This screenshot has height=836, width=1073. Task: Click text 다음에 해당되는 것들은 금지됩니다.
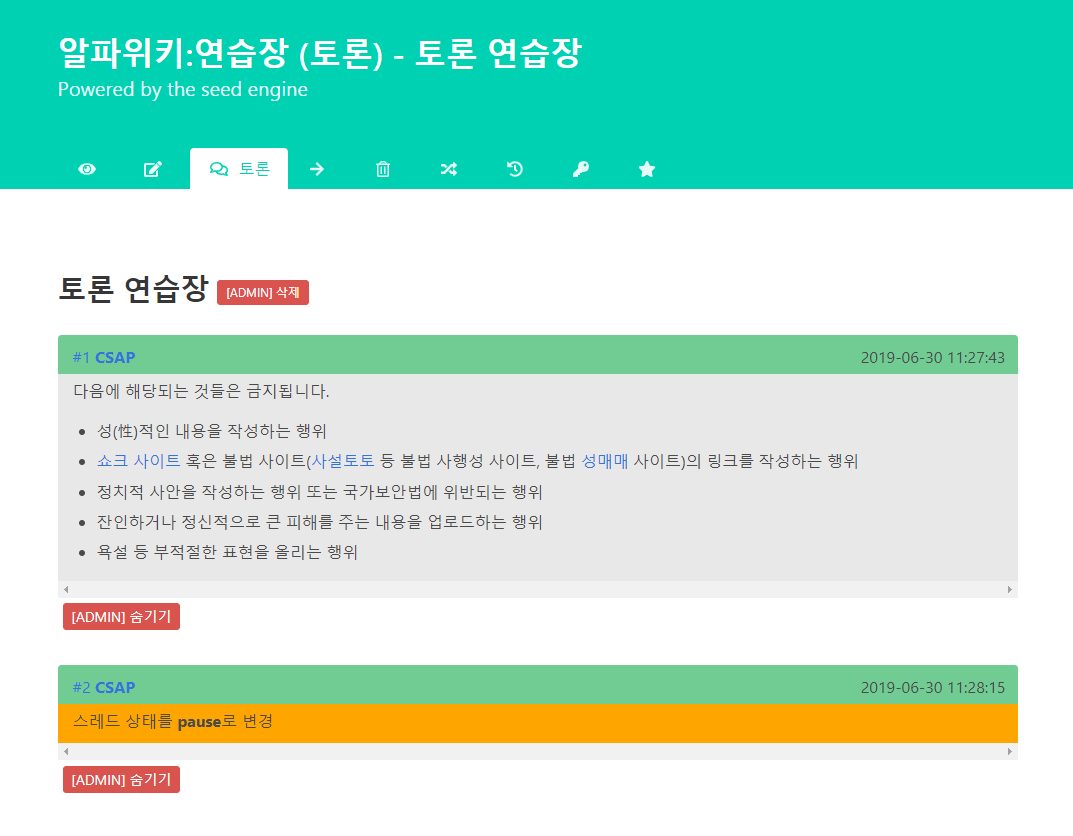pos(201,391)
